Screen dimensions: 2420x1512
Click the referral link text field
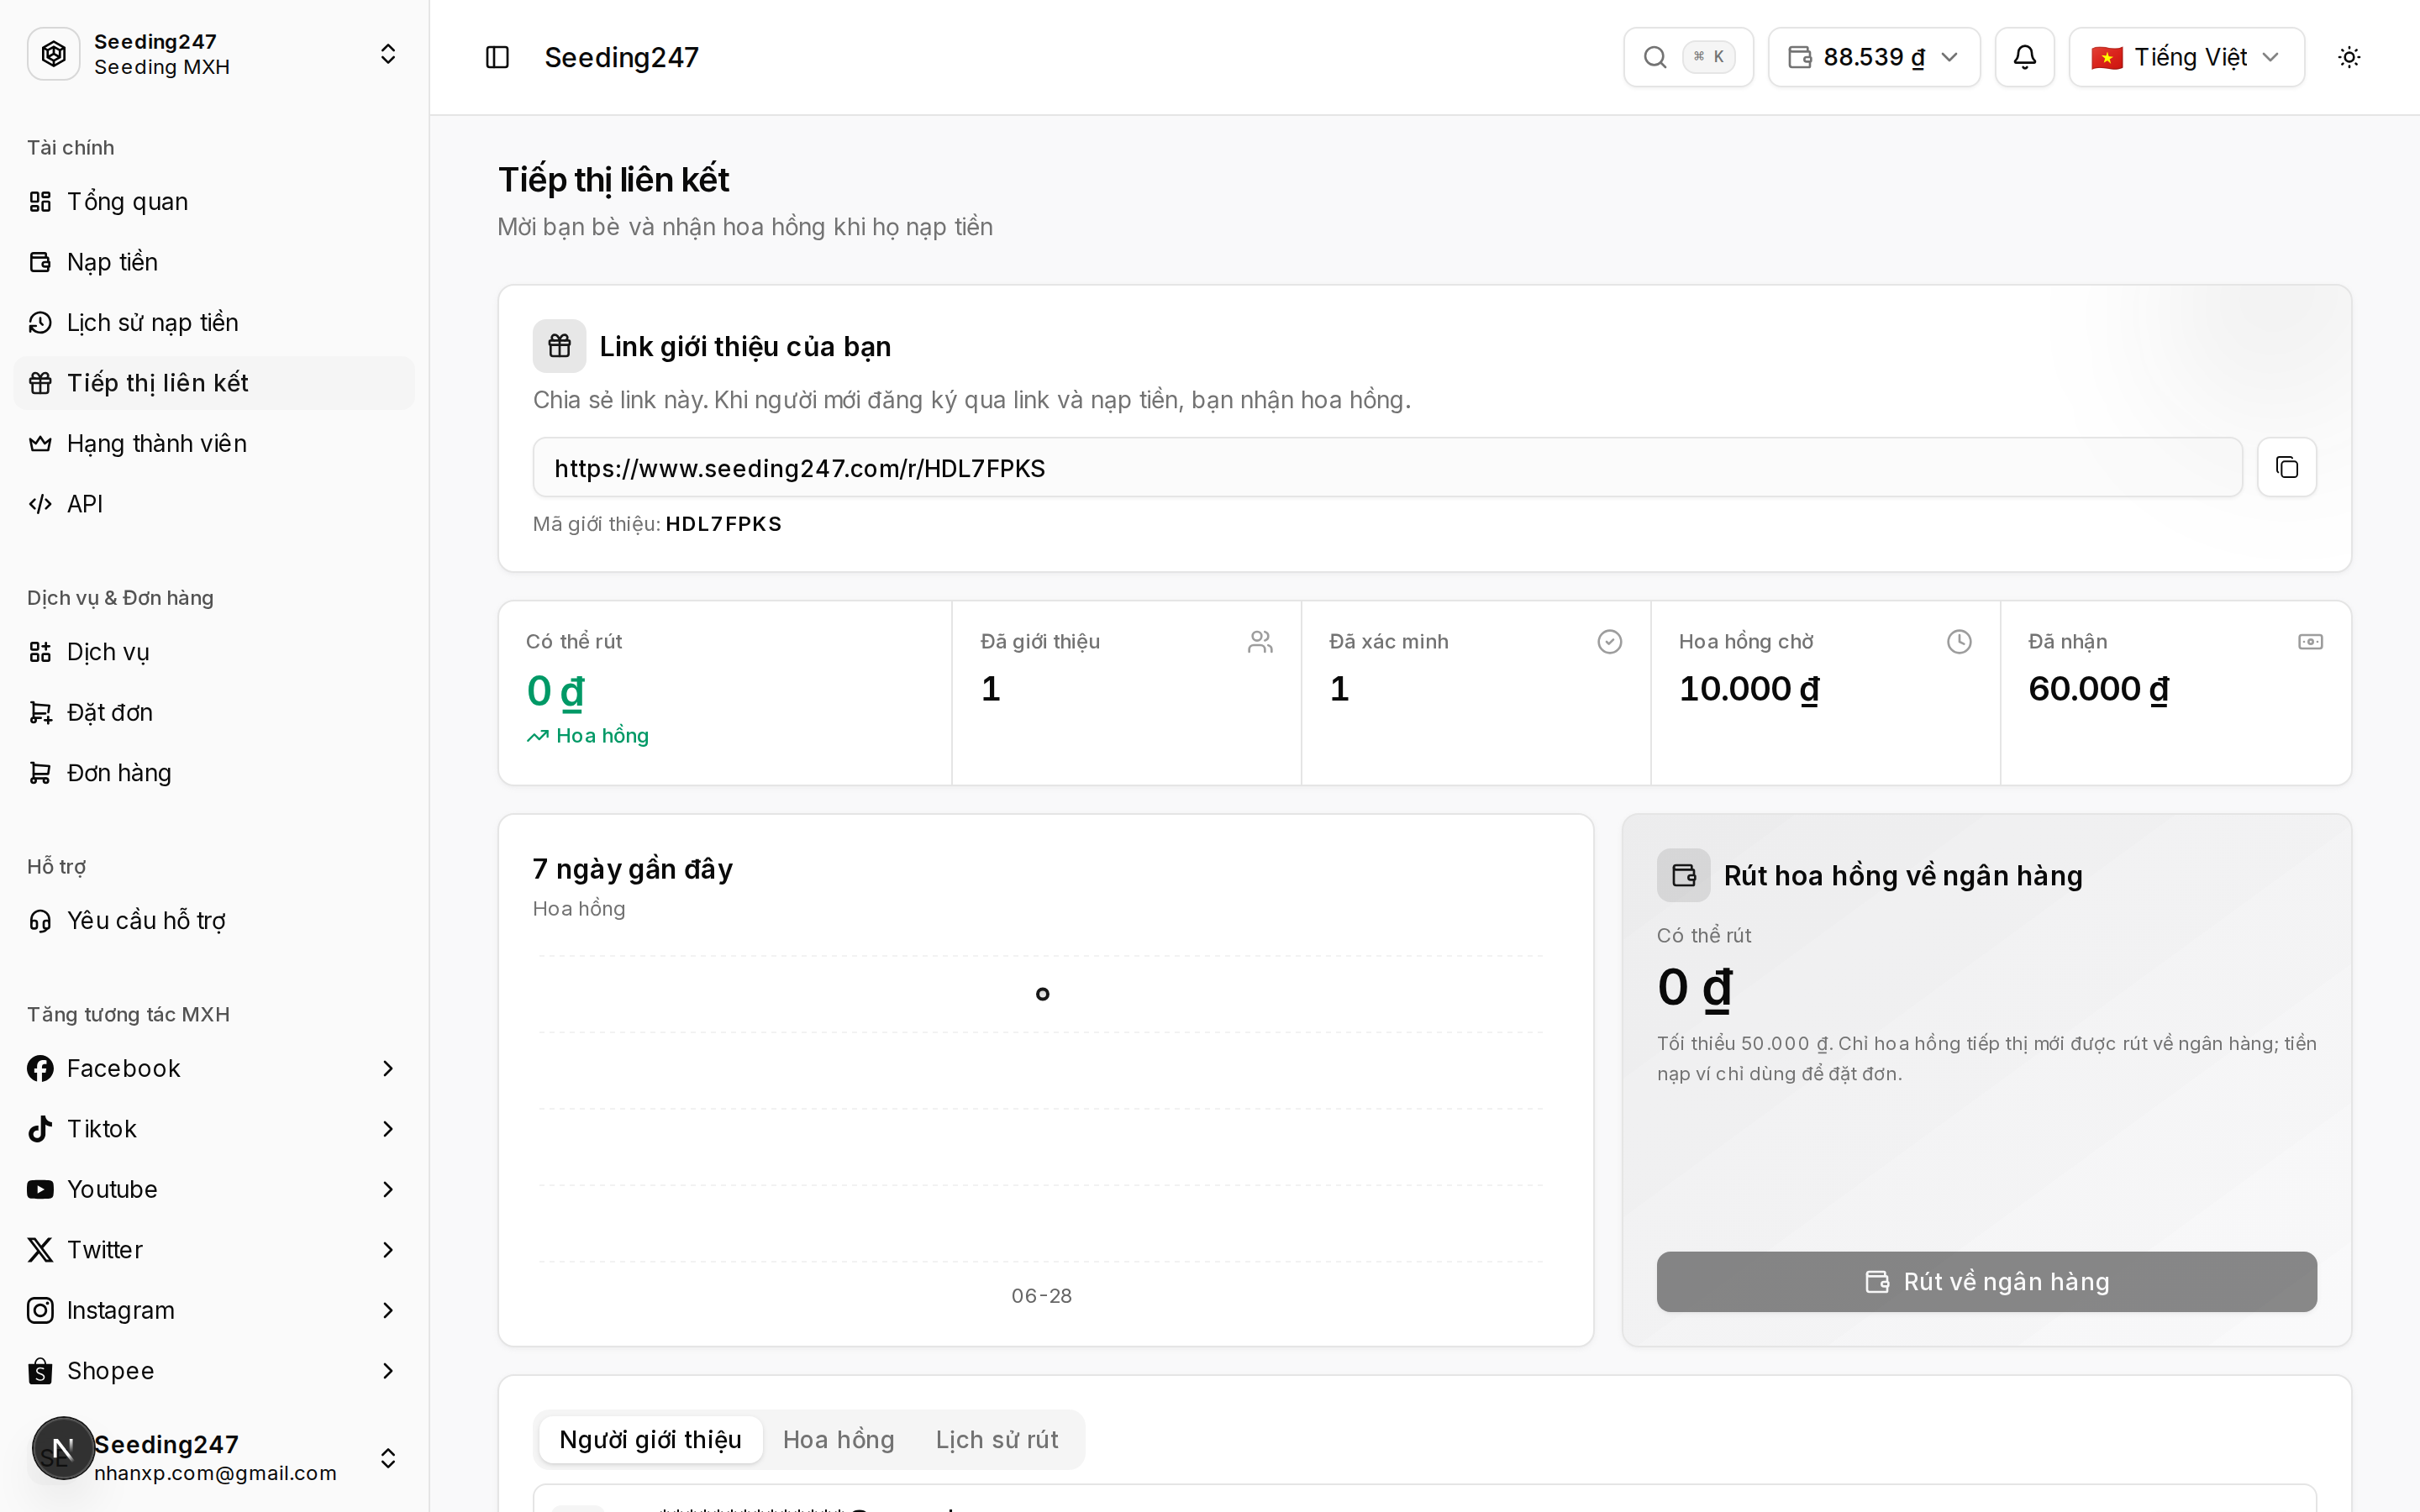tap(1387, 467)
